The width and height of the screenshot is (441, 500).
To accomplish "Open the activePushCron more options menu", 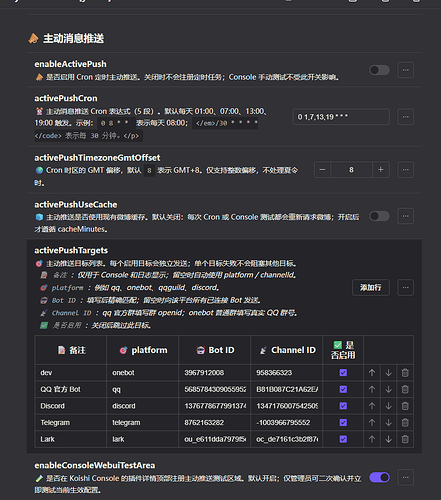I will coord(406,117).
